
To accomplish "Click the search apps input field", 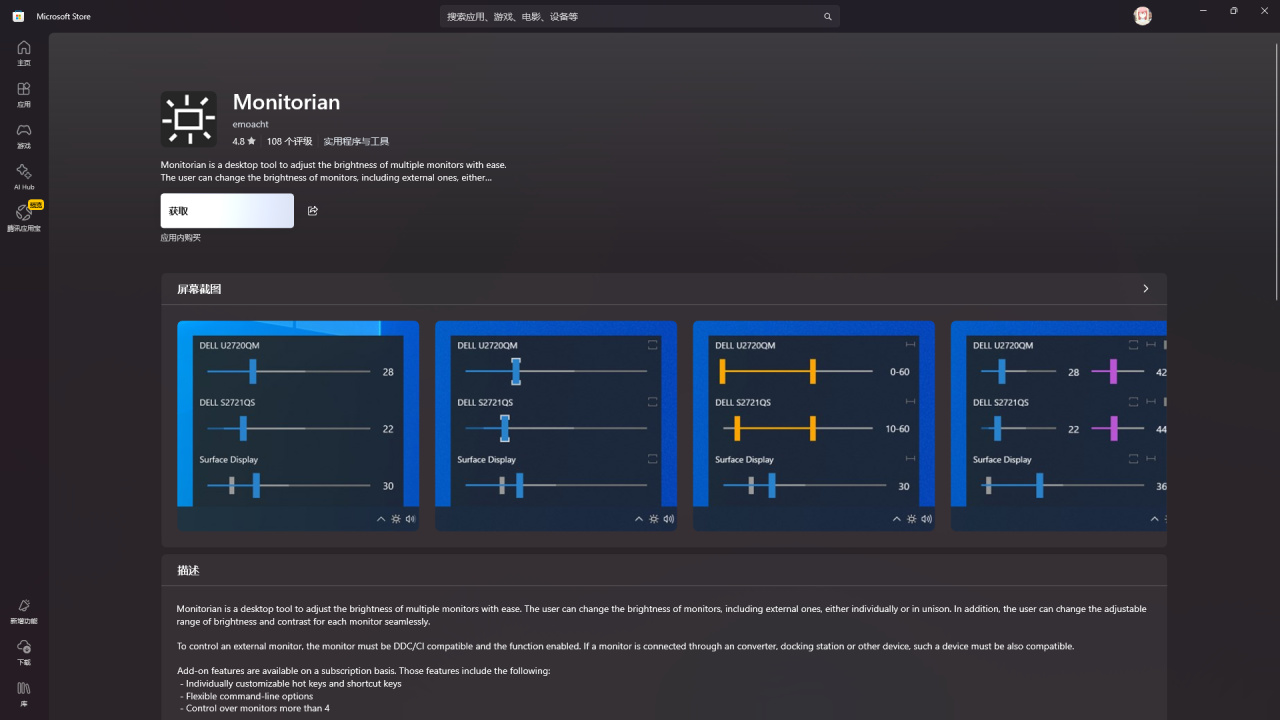I will (640, 17).
